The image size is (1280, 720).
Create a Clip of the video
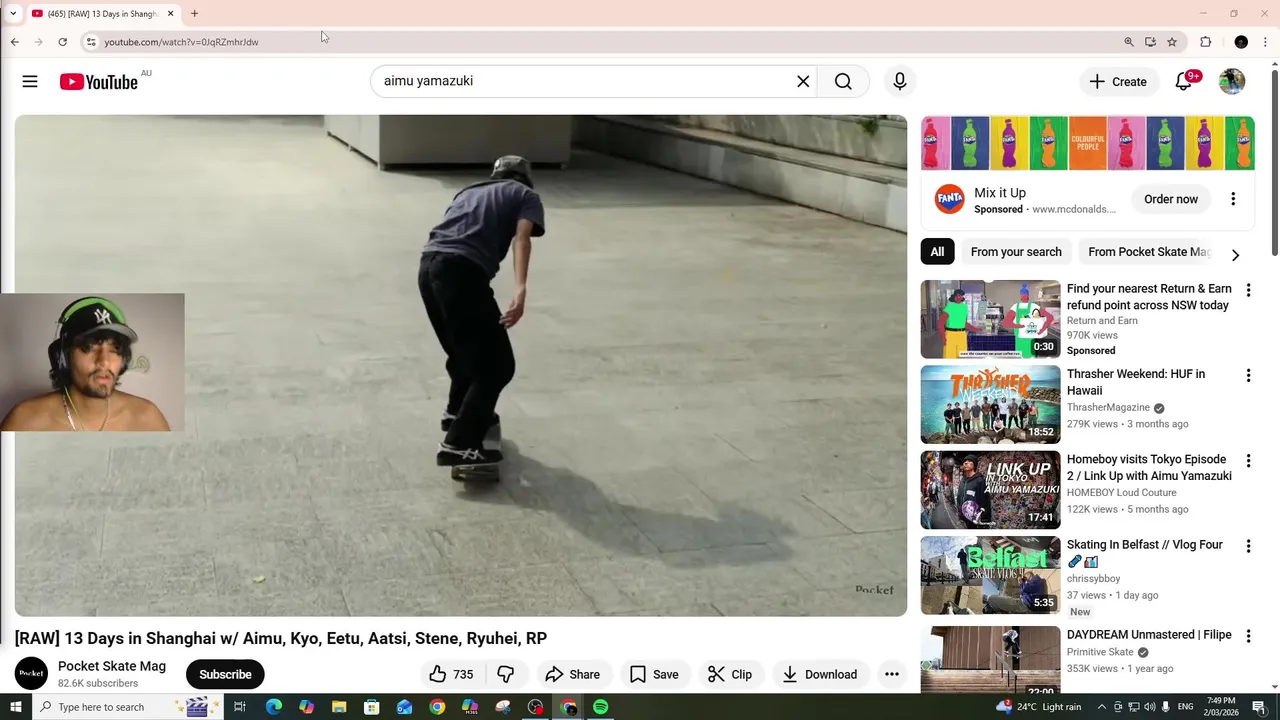coord(730,674)
